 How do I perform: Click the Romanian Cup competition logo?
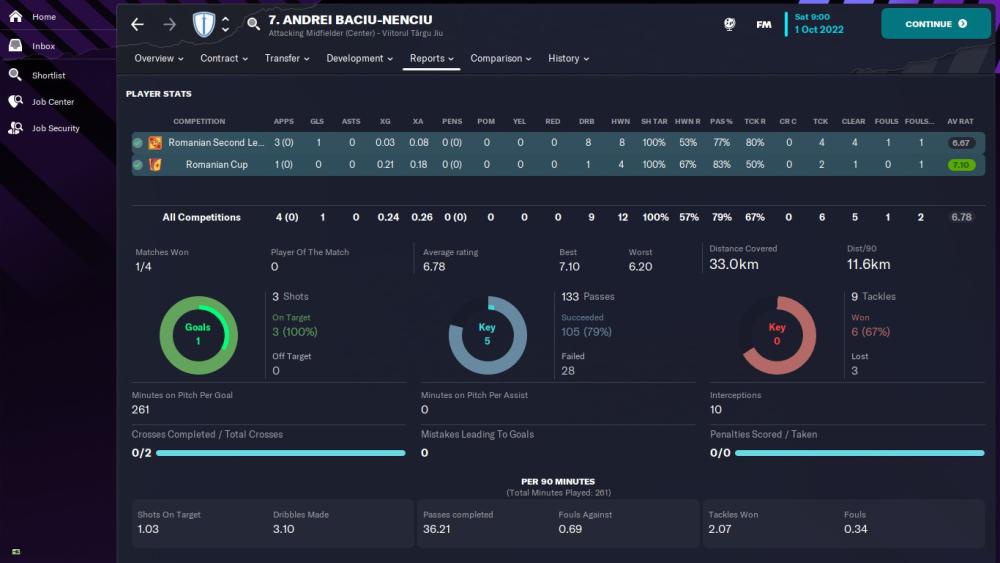pyautogui.click(x=156, y=164)
